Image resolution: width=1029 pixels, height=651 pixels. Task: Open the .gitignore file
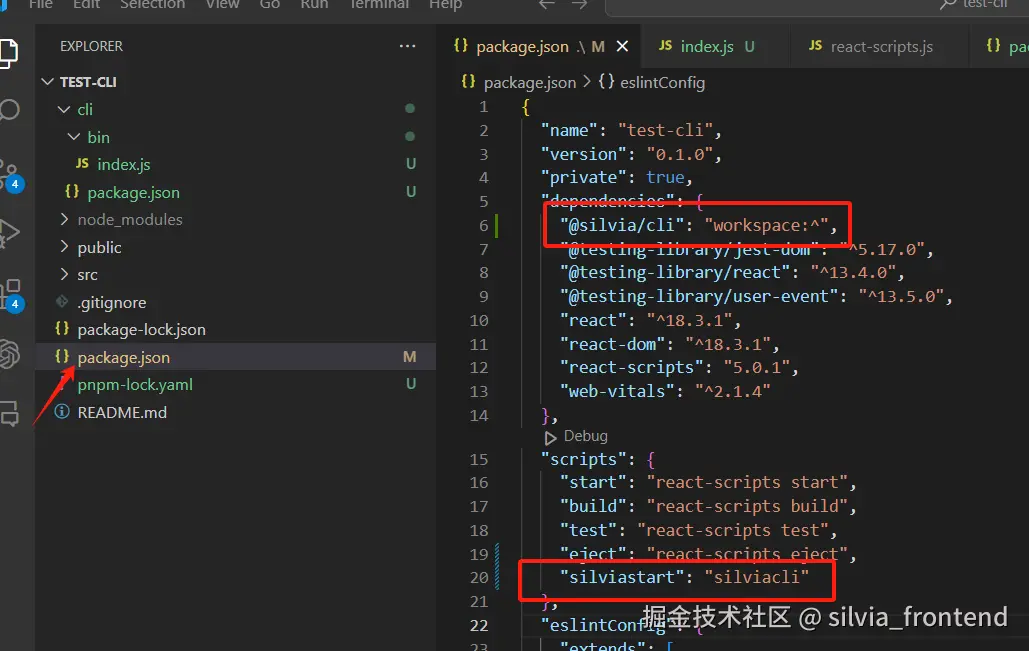click(112, 303)
